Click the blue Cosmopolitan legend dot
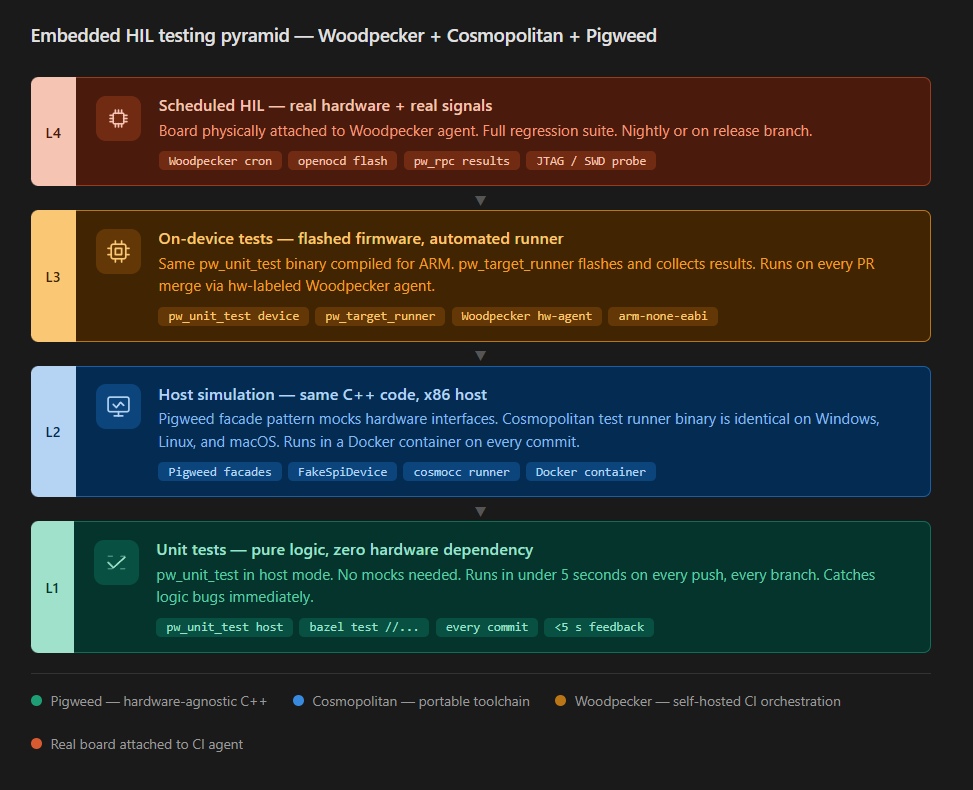The width and height of the screenshot is (973, 790). 298,701
